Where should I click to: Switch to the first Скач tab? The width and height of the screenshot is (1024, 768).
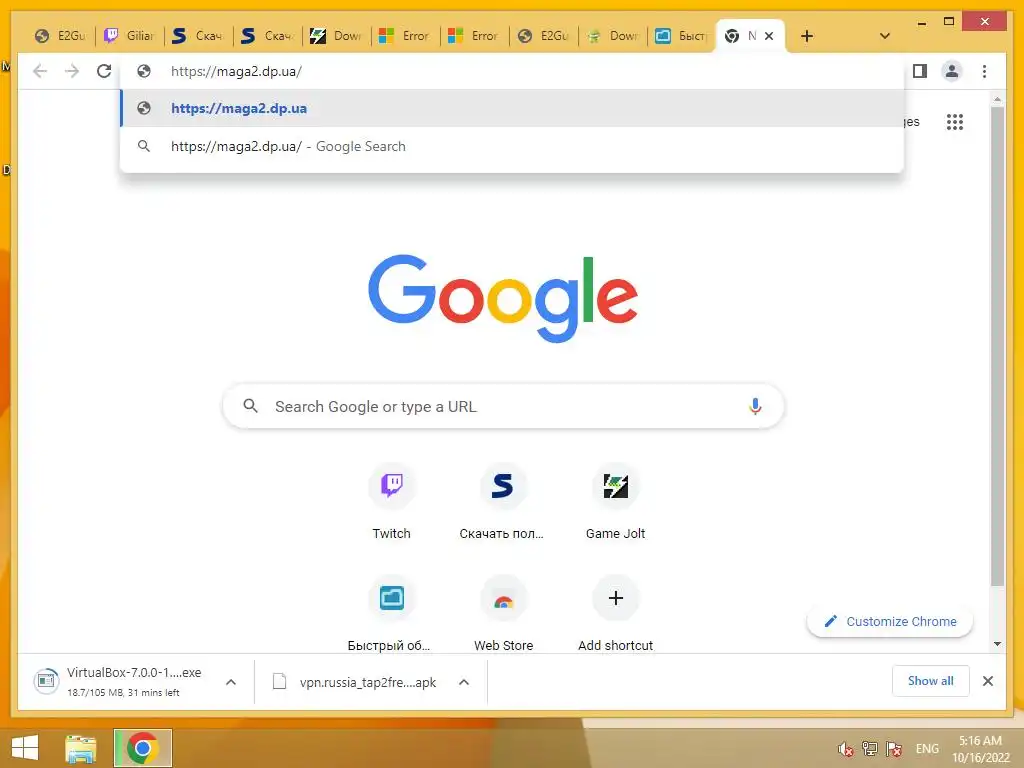tap(198, 36)
